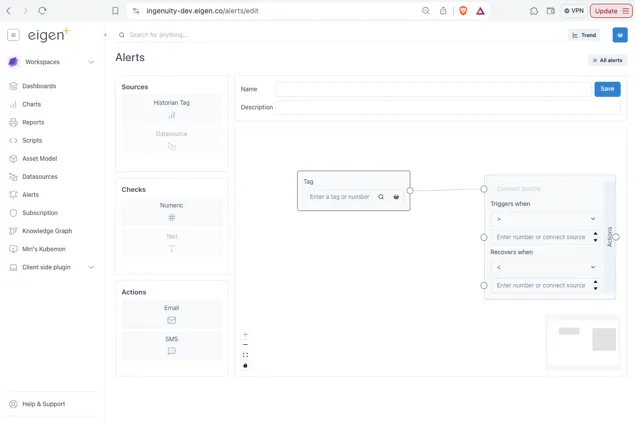Open browser extensions puzzle icon
Image resolution: width=635 pixels, height=422 pixels.
click(x=534, y=11)
